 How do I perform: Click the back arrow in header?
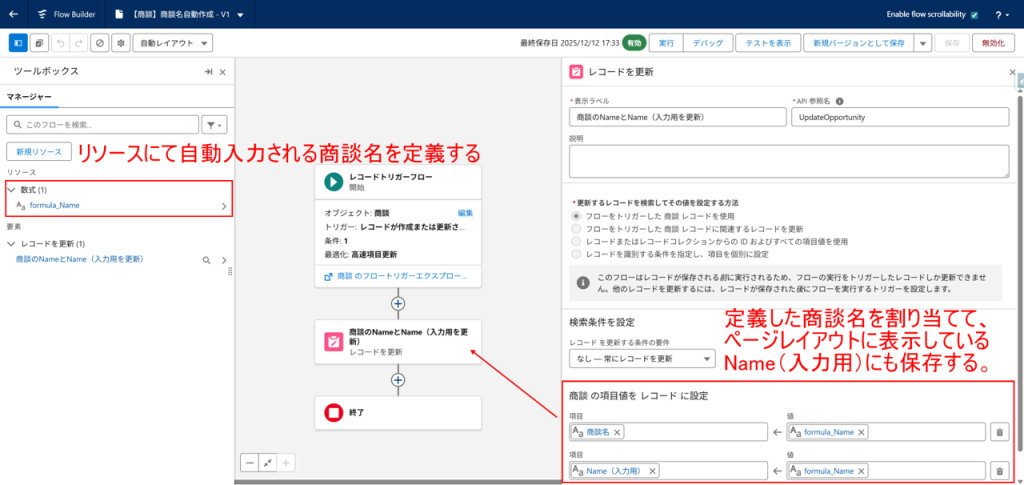[14, 14]
